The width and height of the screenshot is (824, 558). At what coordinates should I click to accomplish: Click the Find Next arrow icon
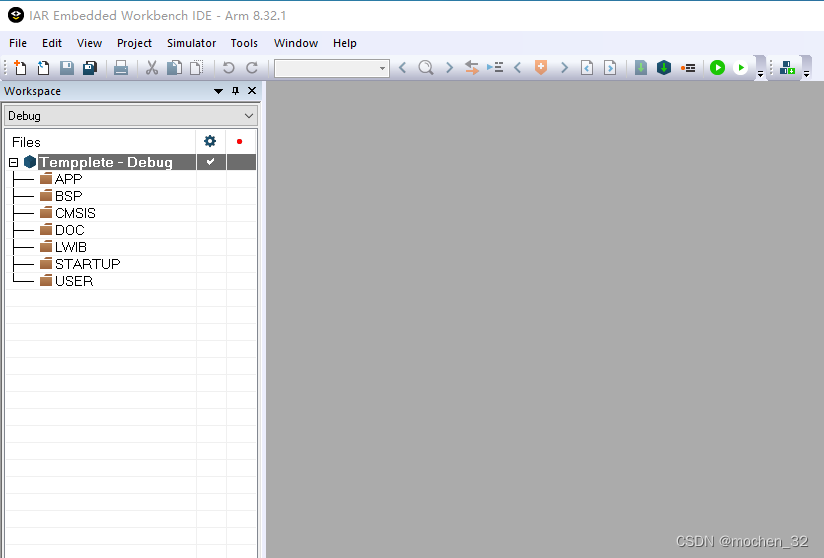tap(449, 68)
